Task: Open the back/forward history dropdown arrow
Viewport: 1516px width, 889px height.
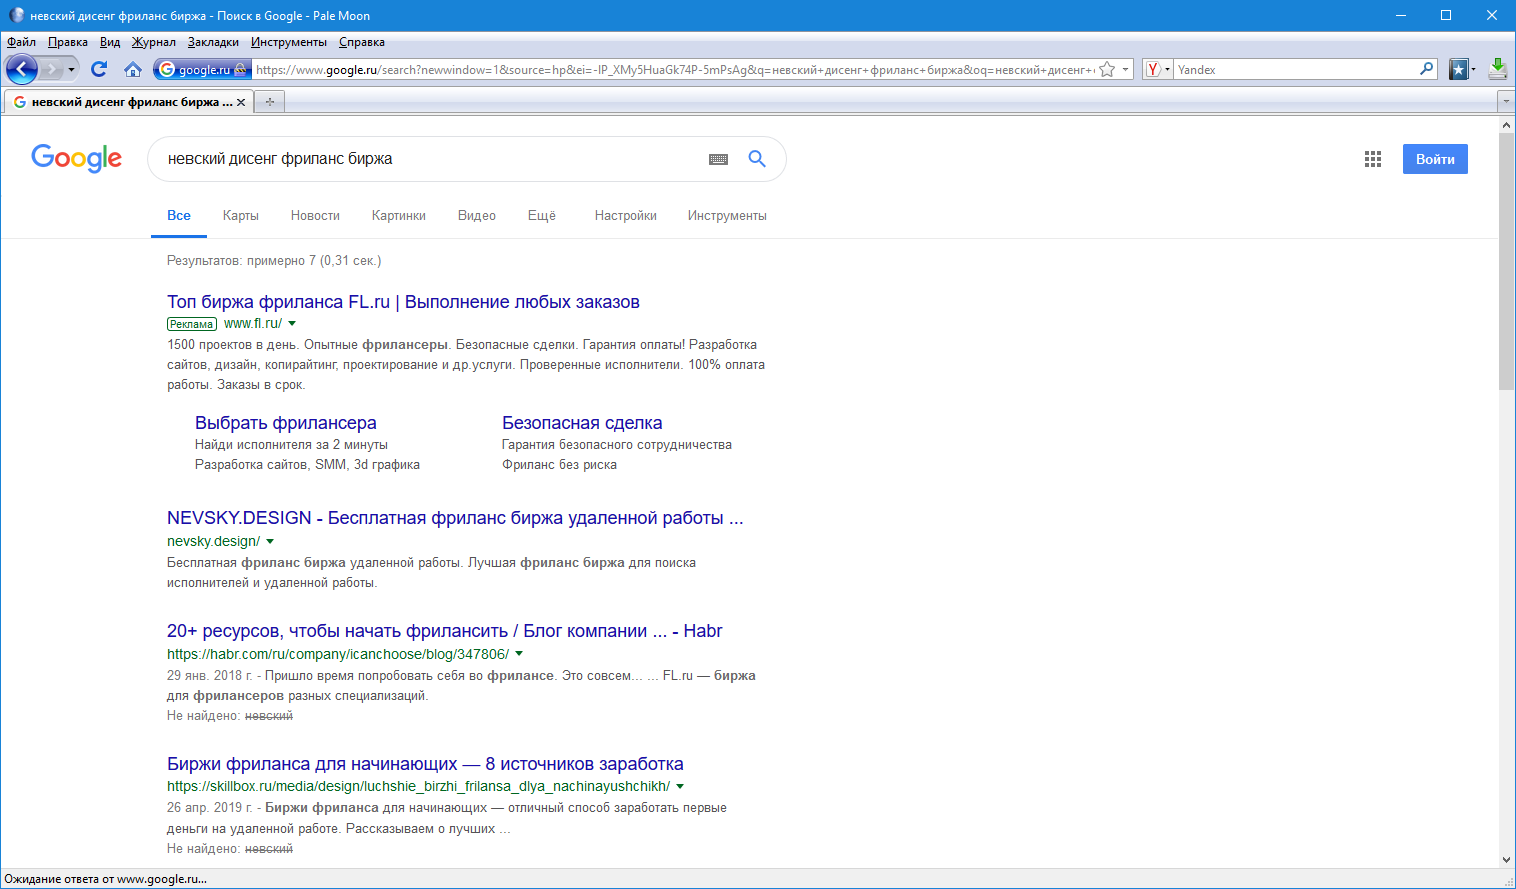Action: [71, 69]
